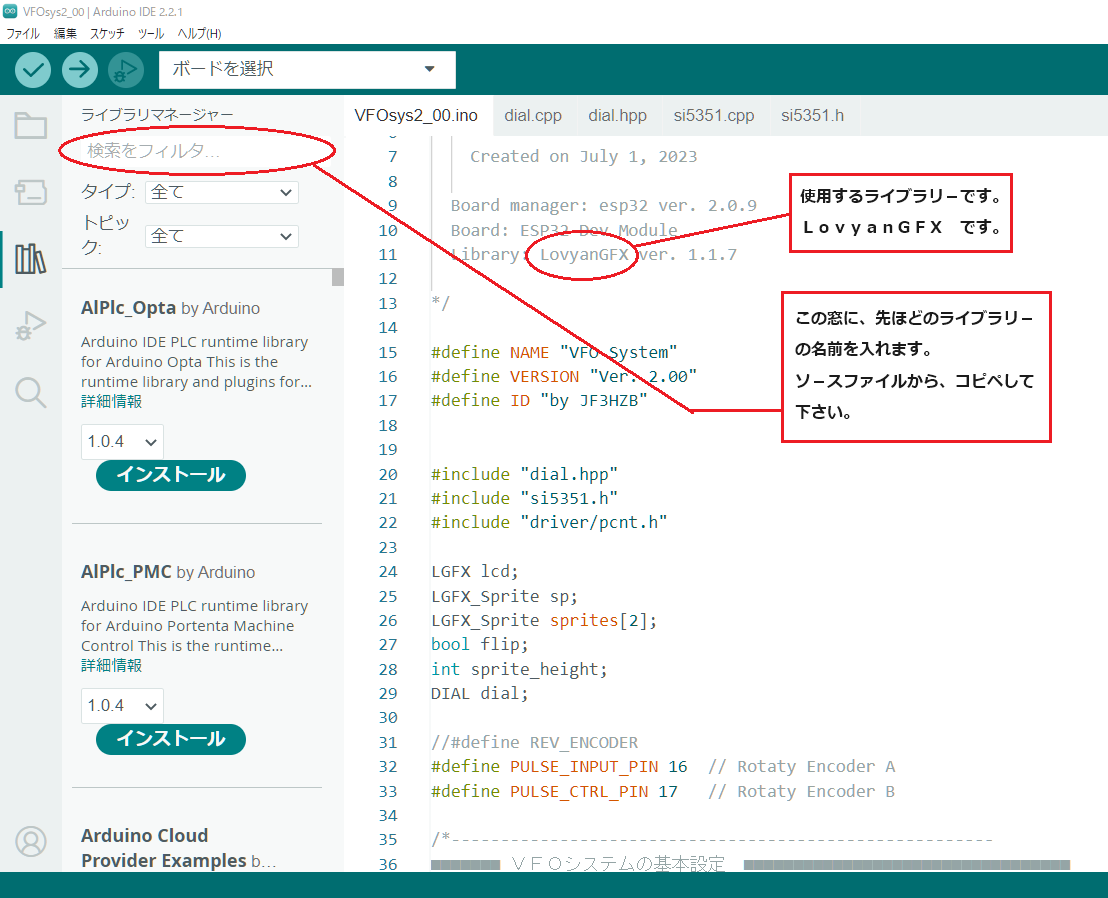Click the library search filter field
Viewport: 1108px width, 898px height.
(196, 150)
